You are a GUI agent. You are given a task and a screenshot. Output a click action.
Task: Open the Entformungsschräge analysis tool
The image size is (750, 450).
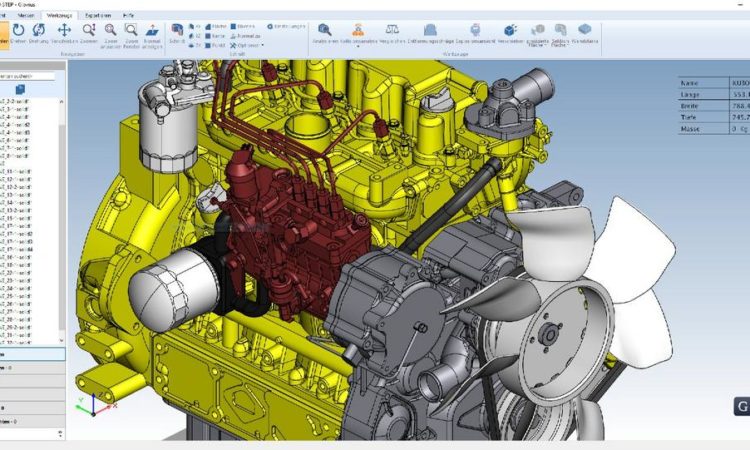(x=430, y=34)
